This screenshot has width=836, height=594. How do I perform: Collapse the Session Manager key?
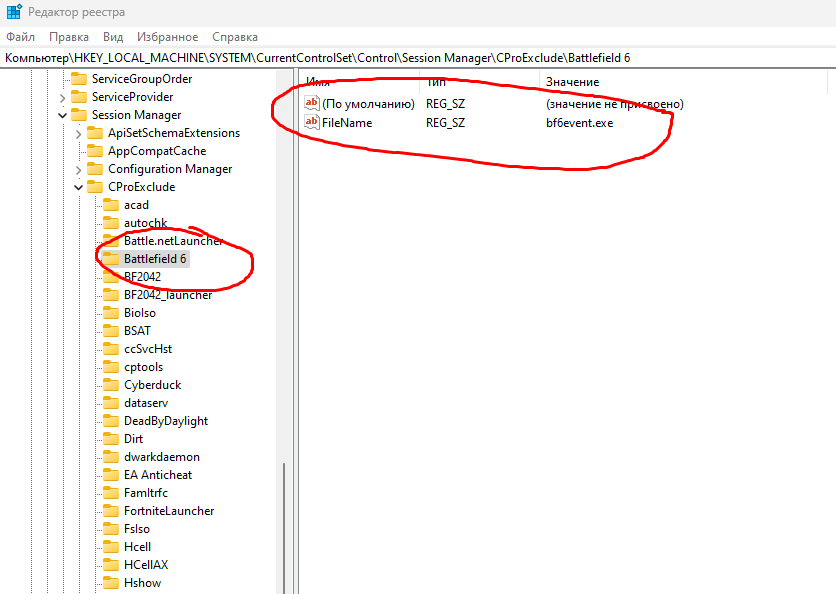(62, 115)
